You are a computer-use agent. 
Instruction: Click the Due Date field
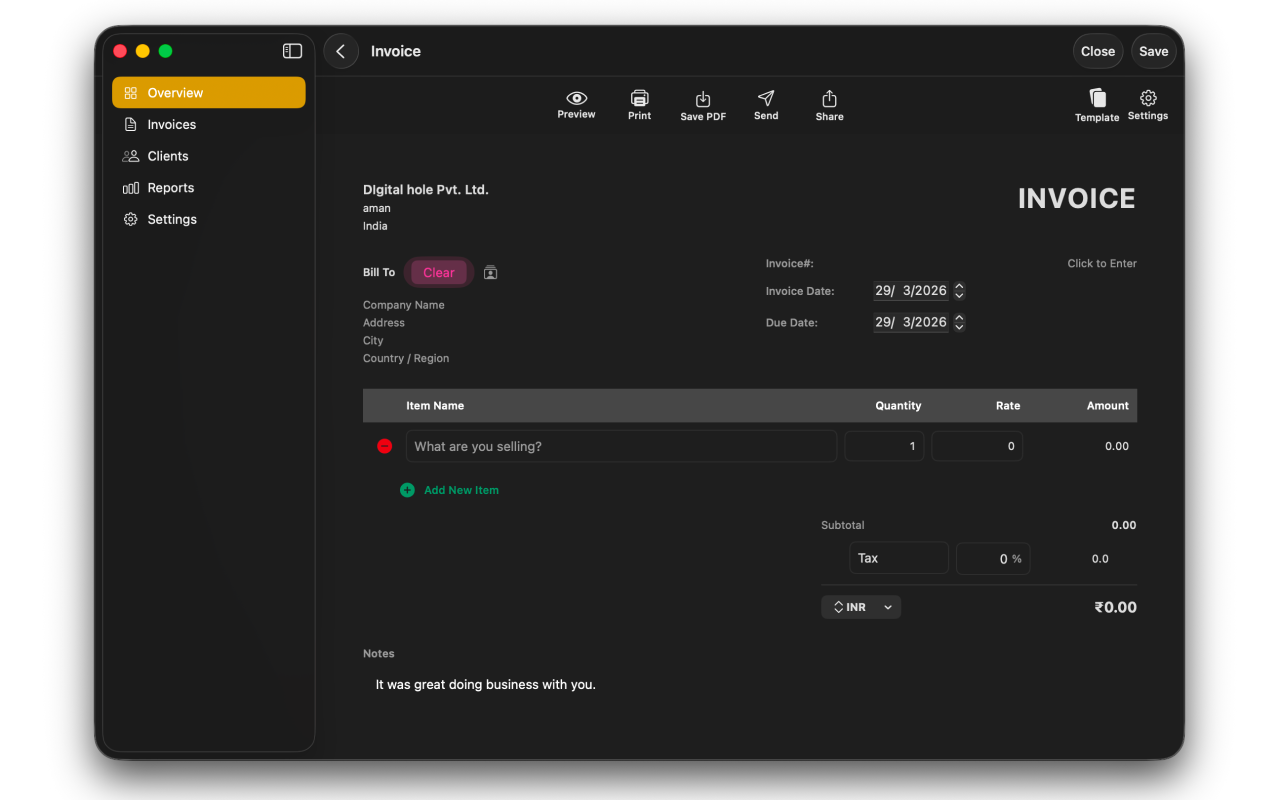[x=911, y=322]
